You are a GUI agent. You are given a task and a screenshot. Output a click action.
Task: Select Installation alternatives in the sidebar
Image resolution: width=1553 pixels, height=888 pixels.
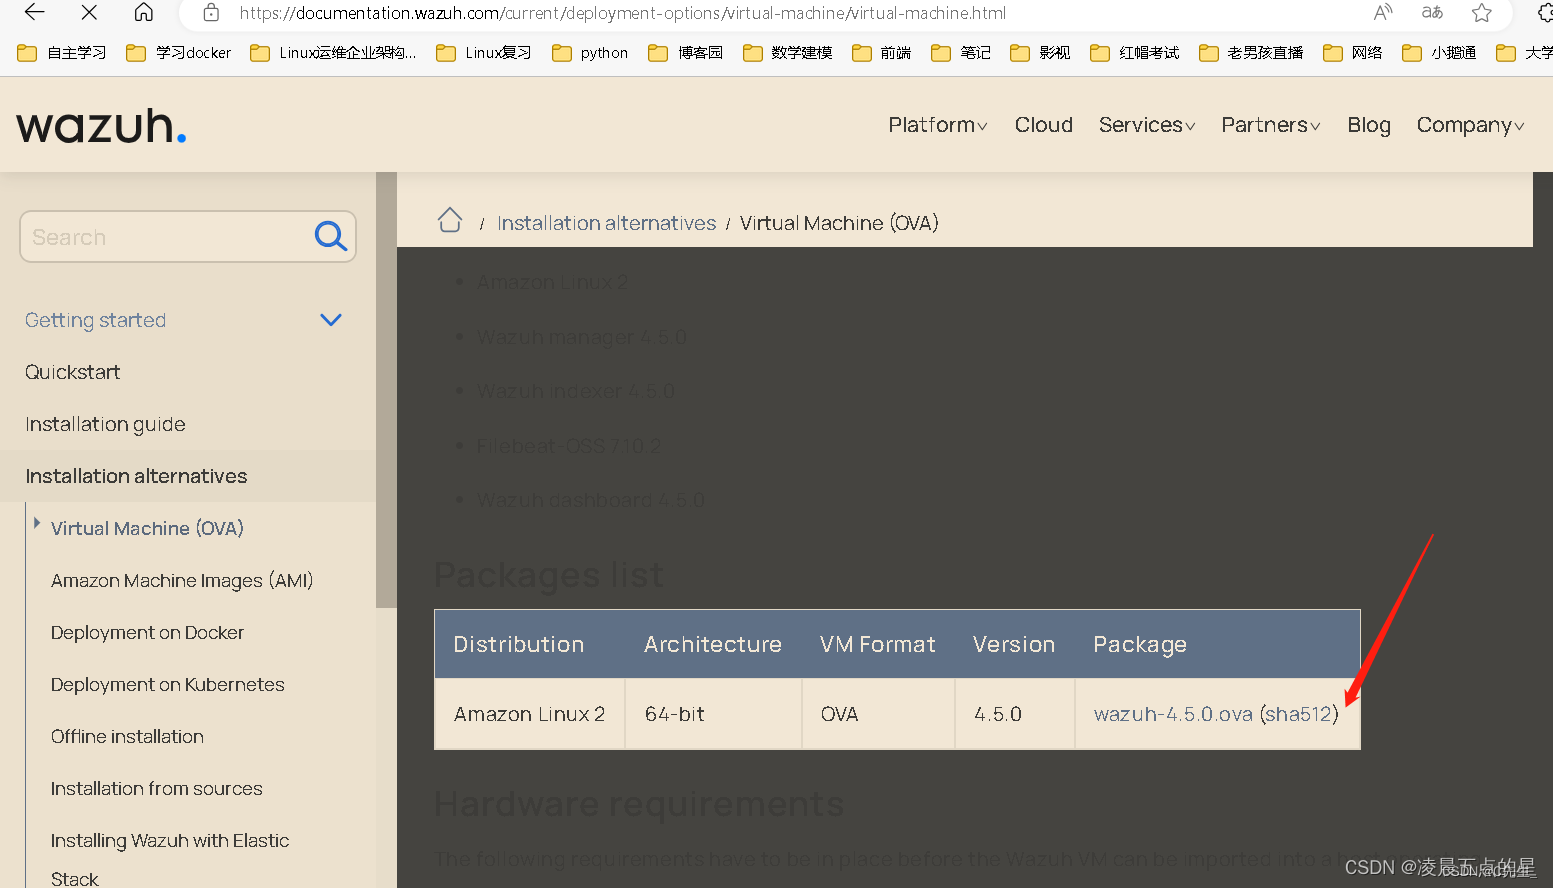136,476
